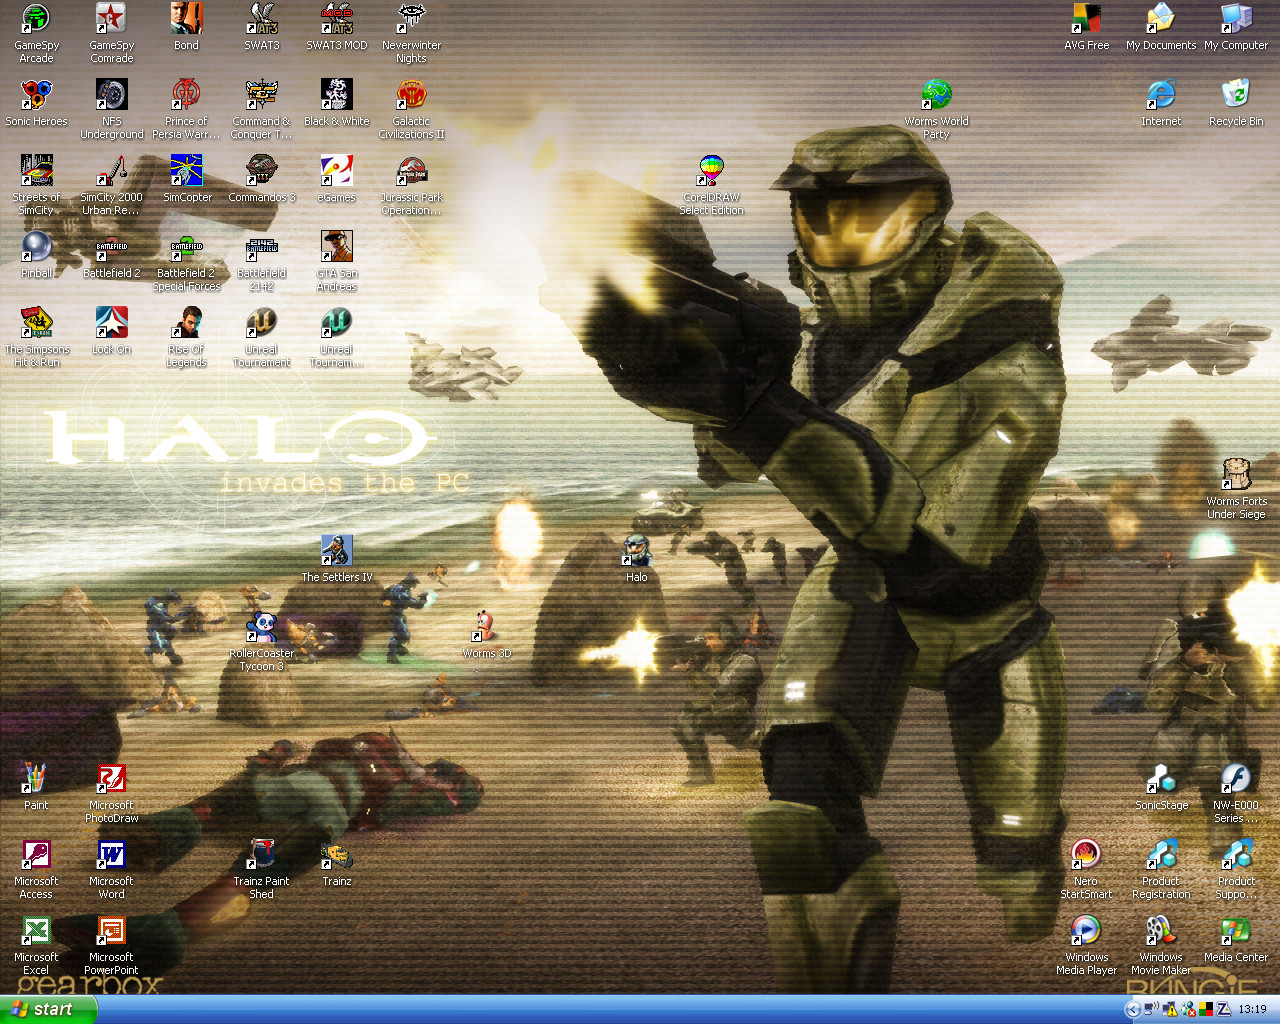The height and width of the screenshot is (1024, 1280).
Task: Click the Microsoft Excel desktop icon
Action: click(x=36, y=945)
